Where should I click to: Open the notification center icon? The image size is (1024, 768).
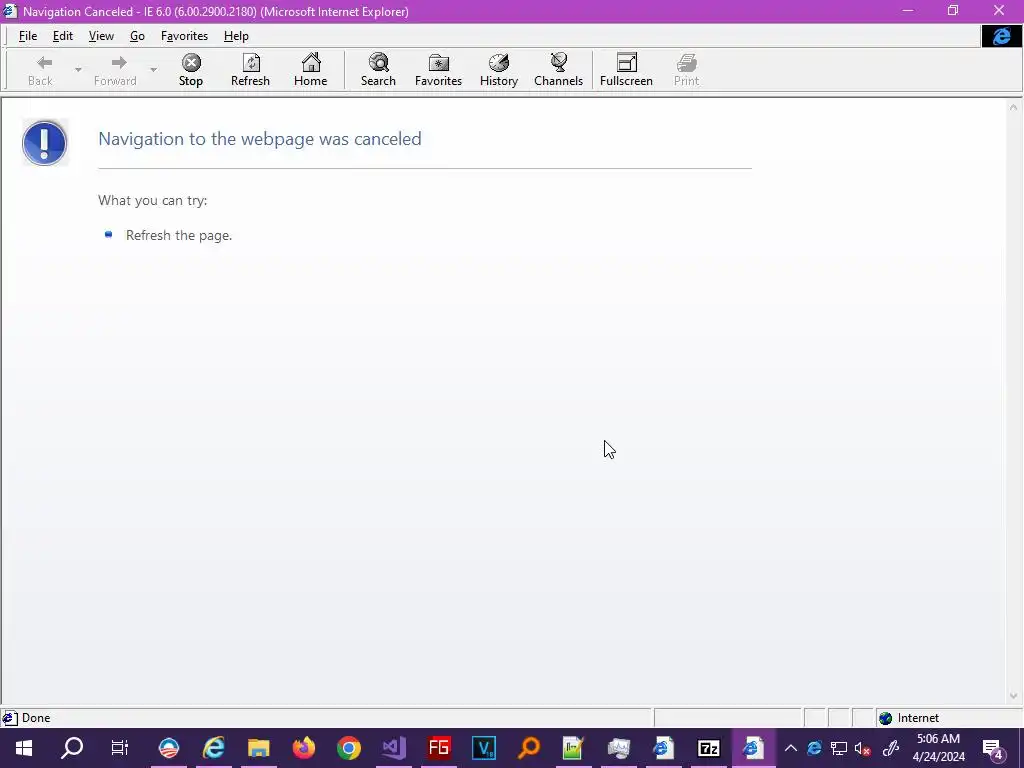click(x=993, y=748)
